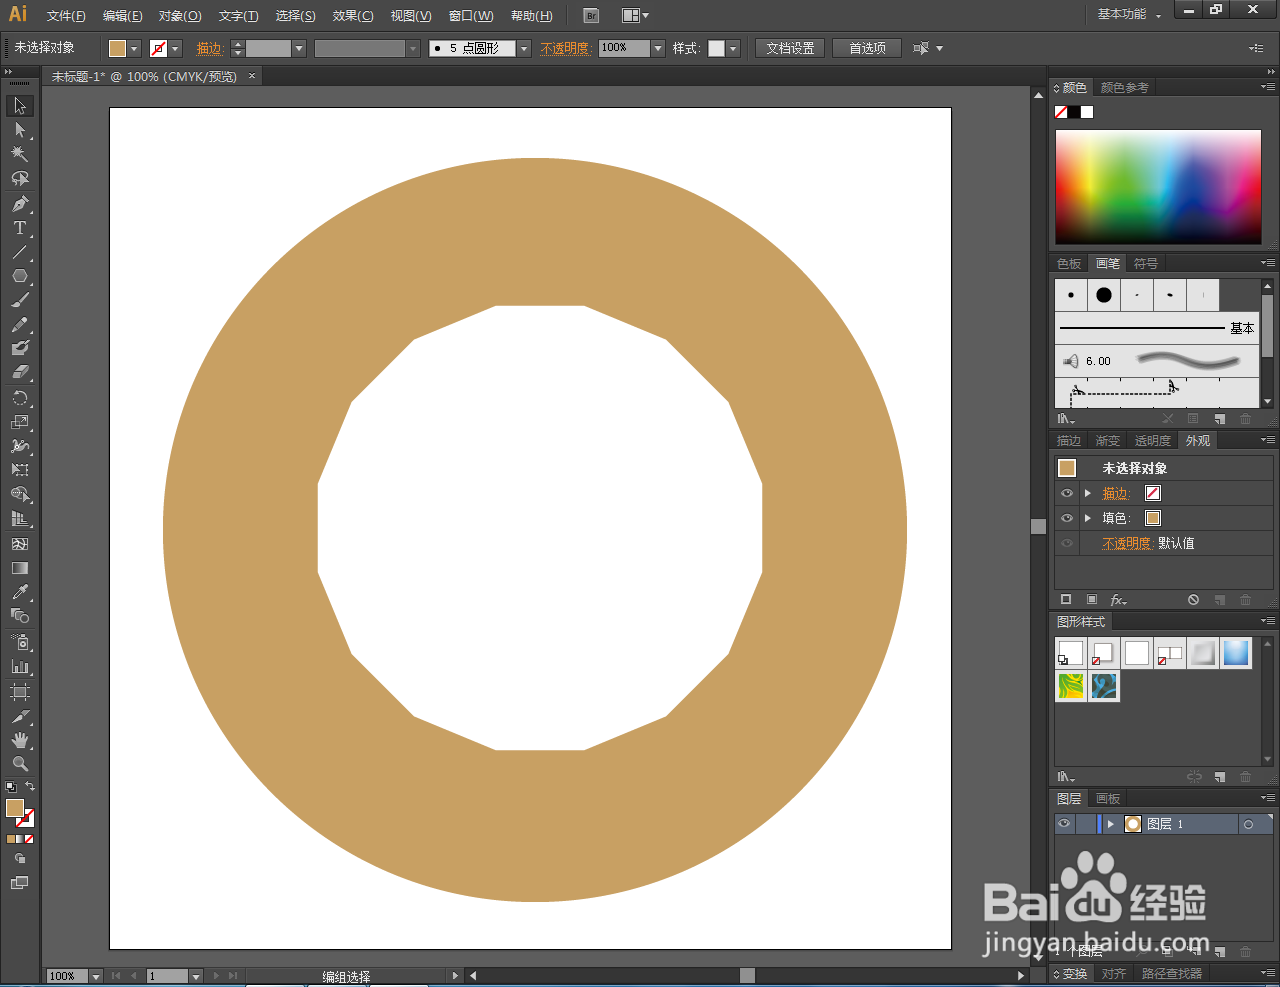Select the Gradient tool
The image size is (1280, 987).
tap(20, 568)
